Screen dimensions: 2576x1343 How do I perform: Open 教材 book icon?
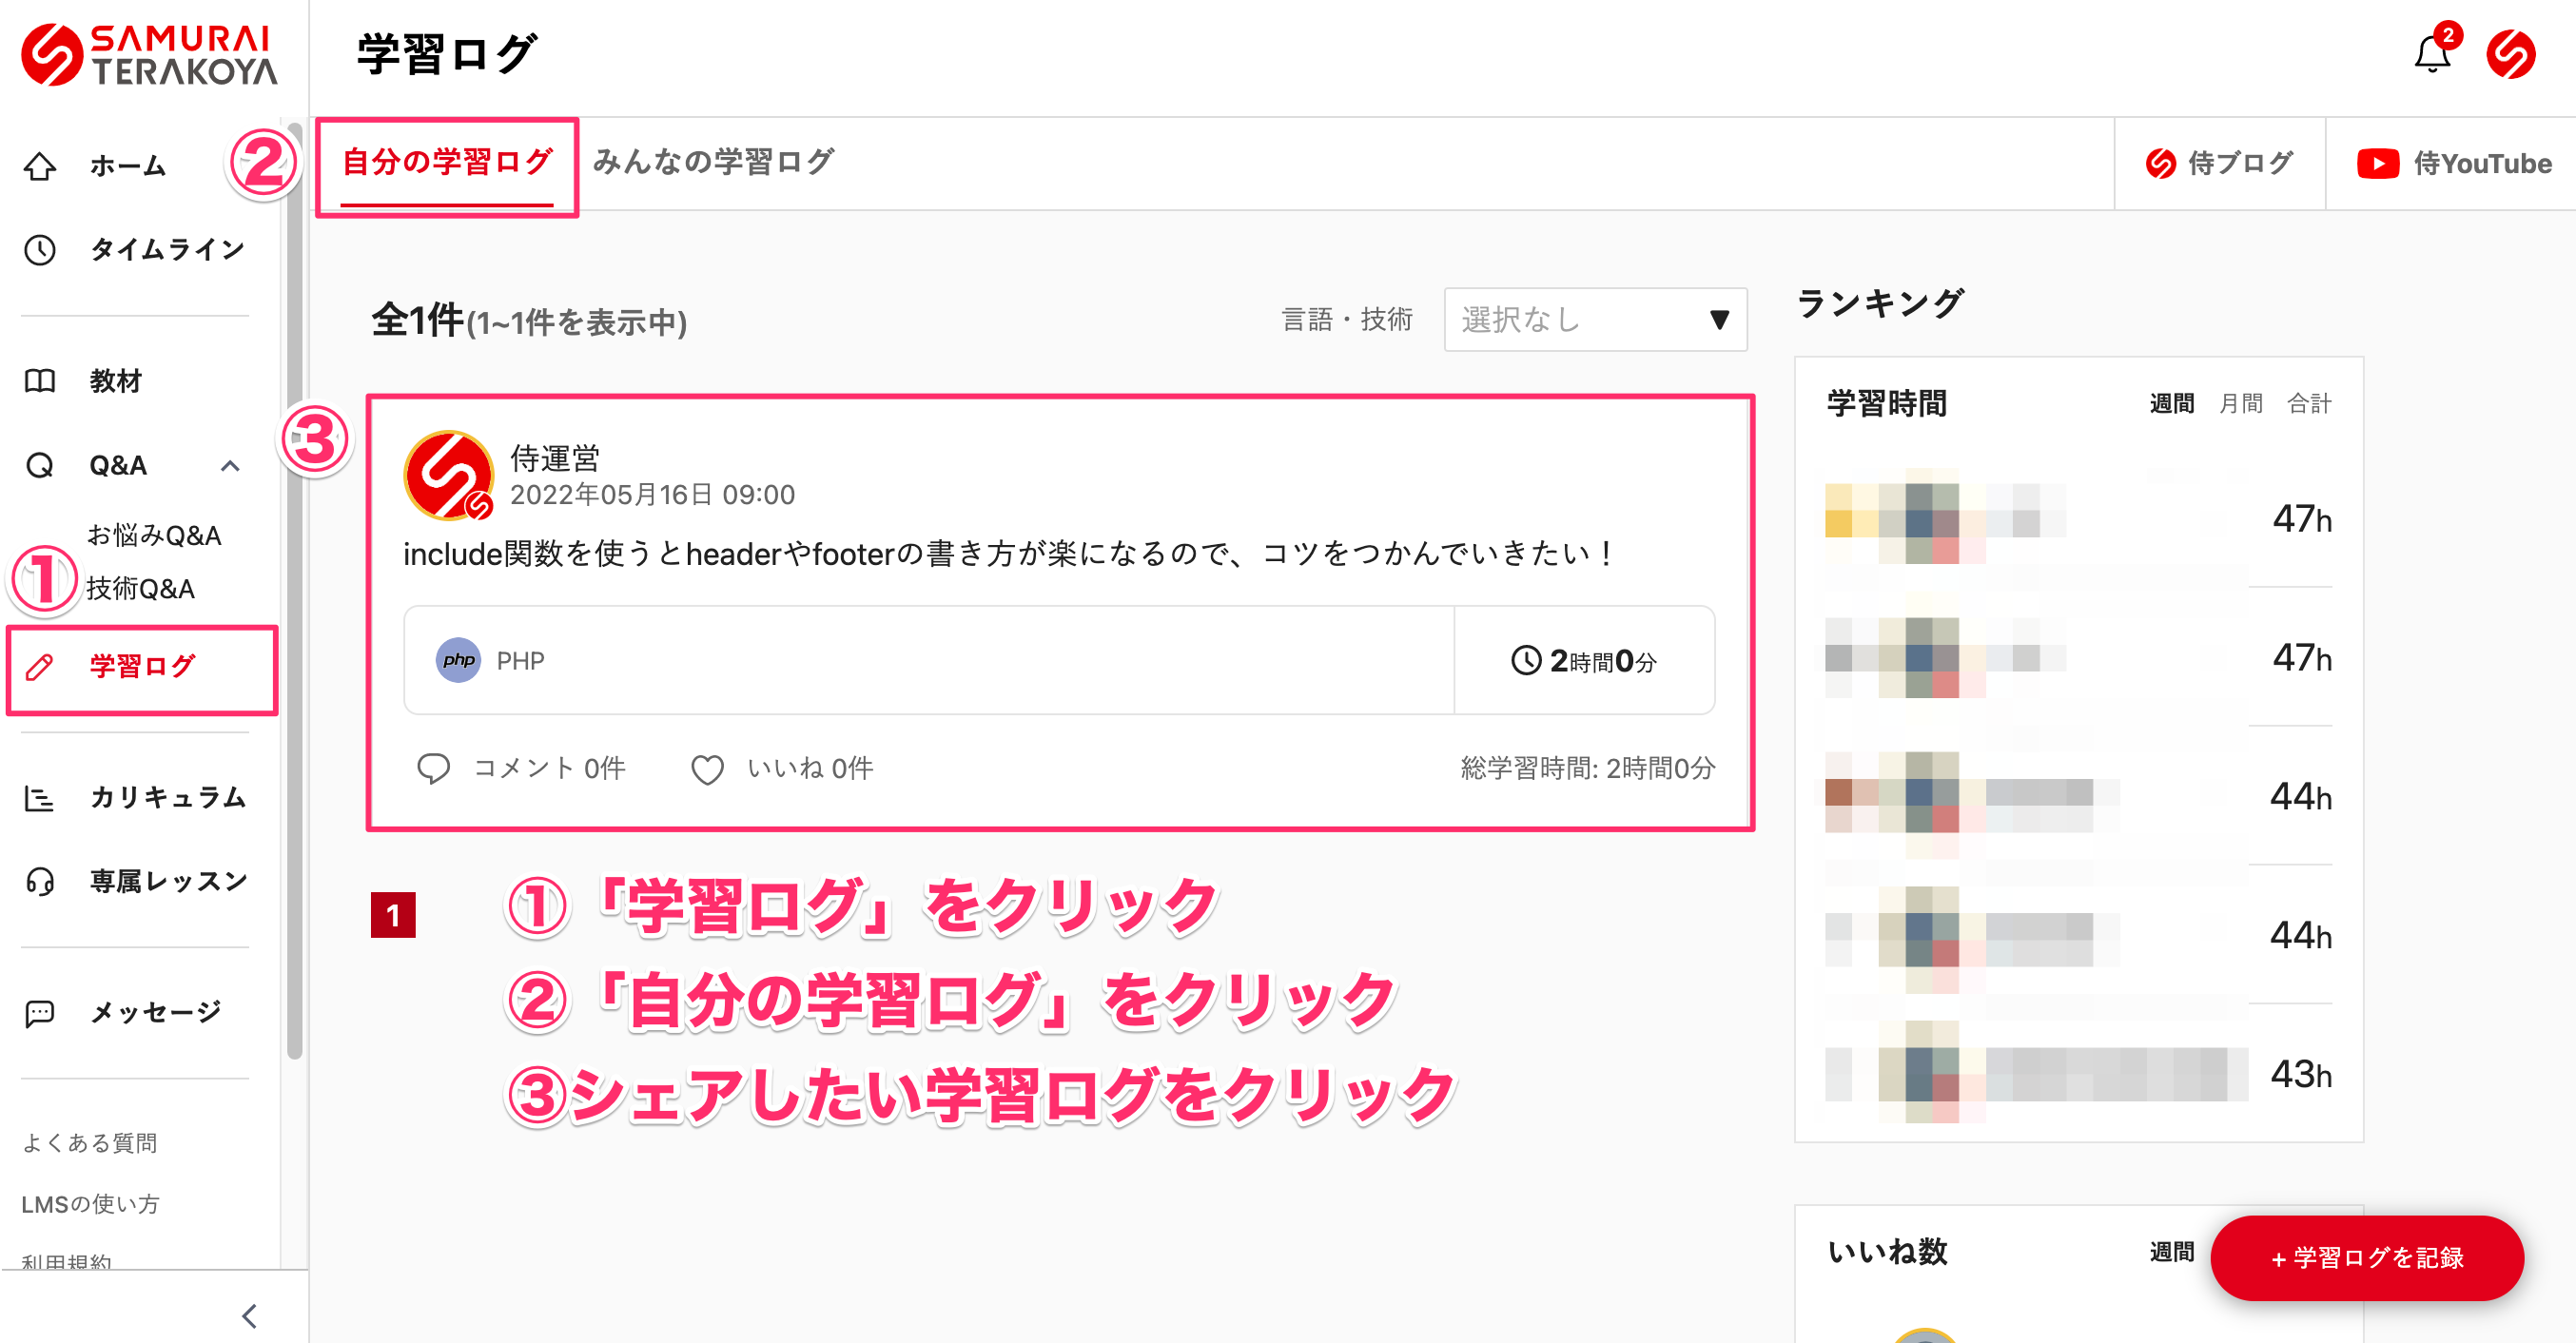(40, 381)
